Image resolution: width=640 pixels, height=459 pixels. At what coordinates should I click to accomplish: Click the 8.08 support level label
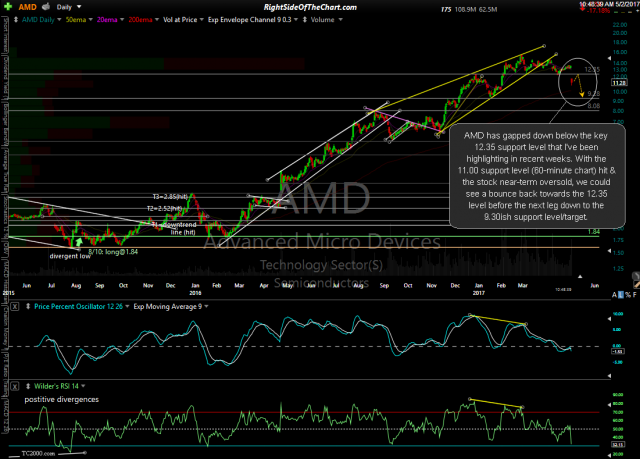click(594, 106)
